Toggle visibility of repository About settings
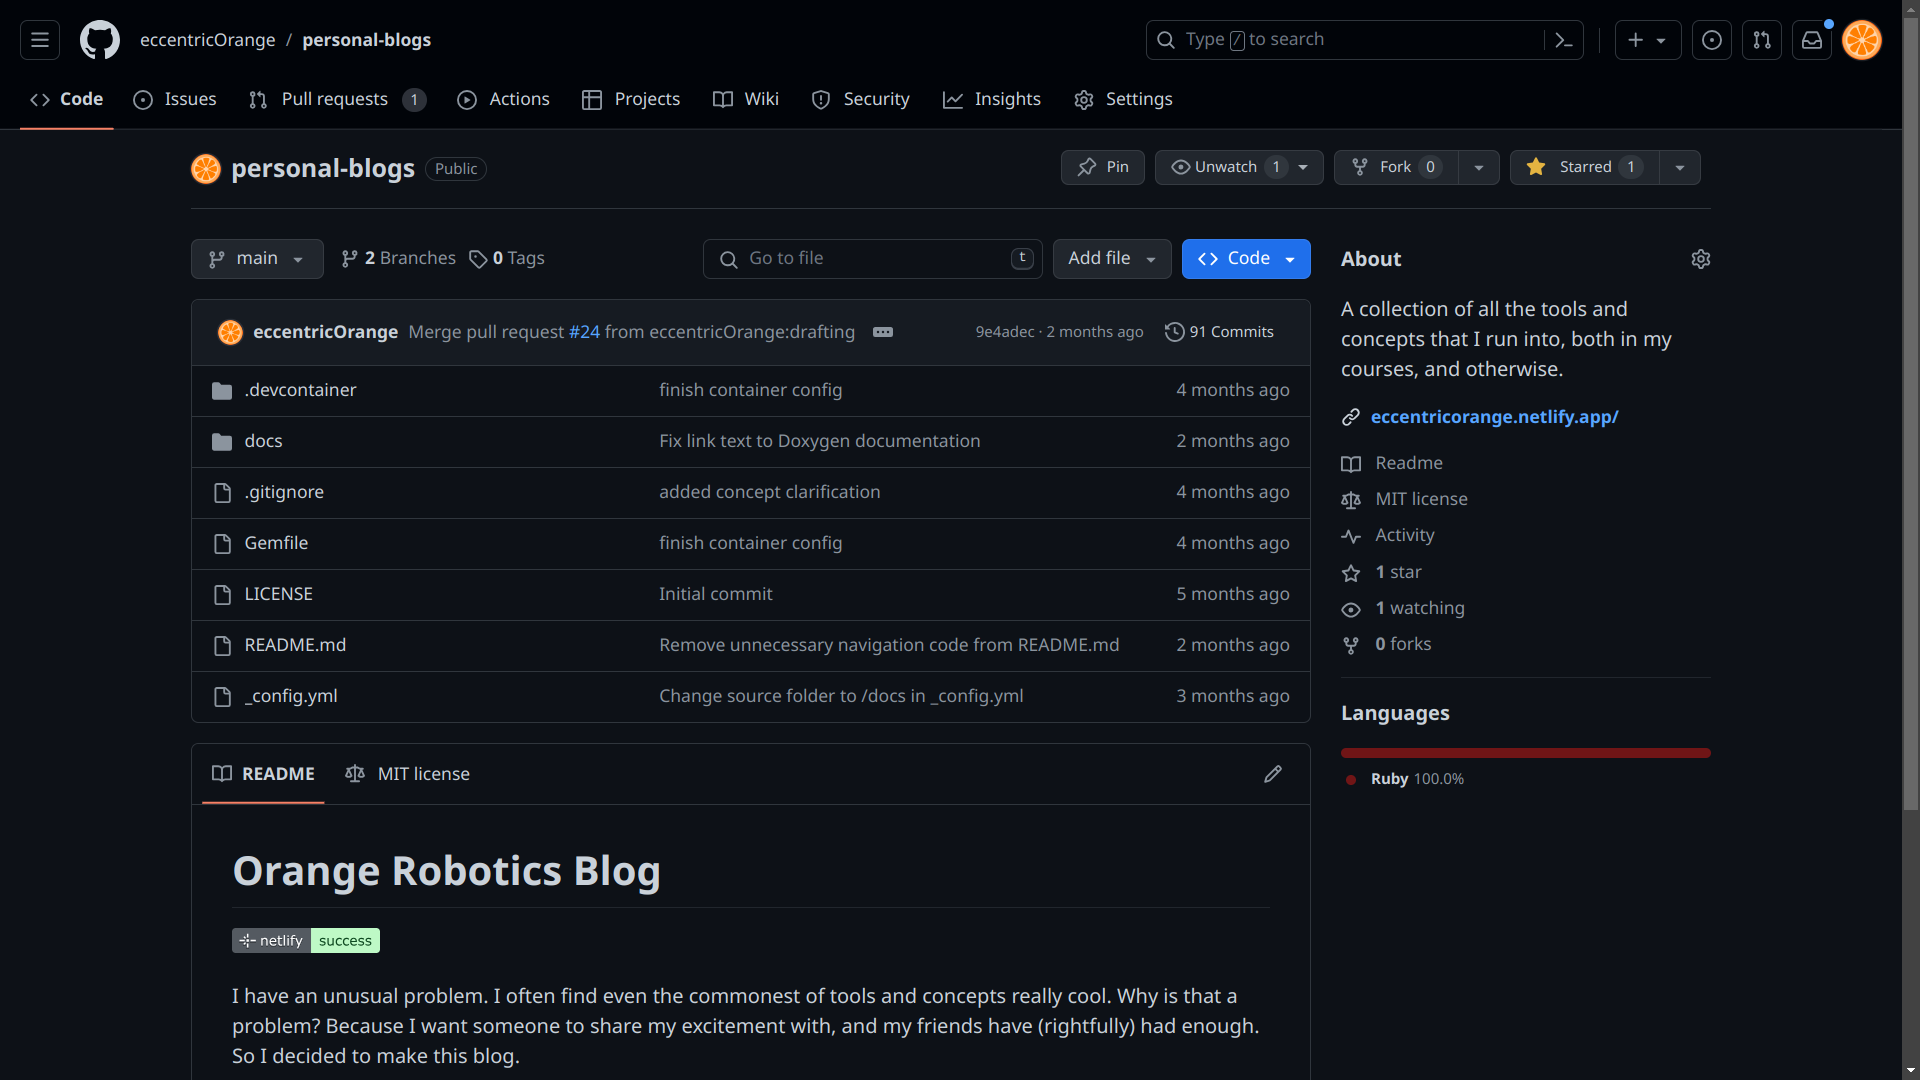The width and height of the screenshot is (1920, 1080). coord(1701,257)
